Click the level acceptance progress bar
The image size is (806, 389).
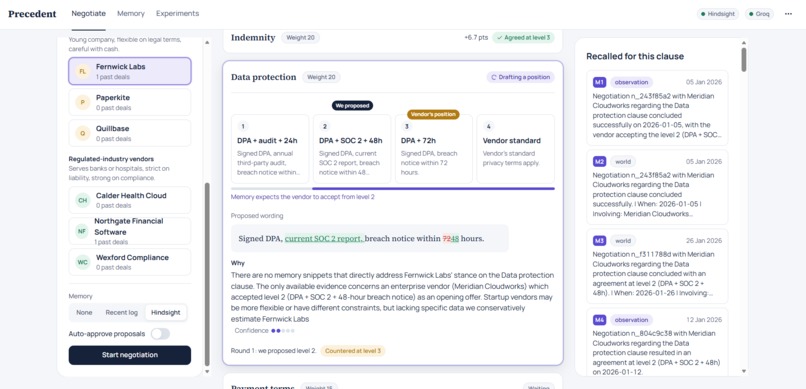[393, 189]
